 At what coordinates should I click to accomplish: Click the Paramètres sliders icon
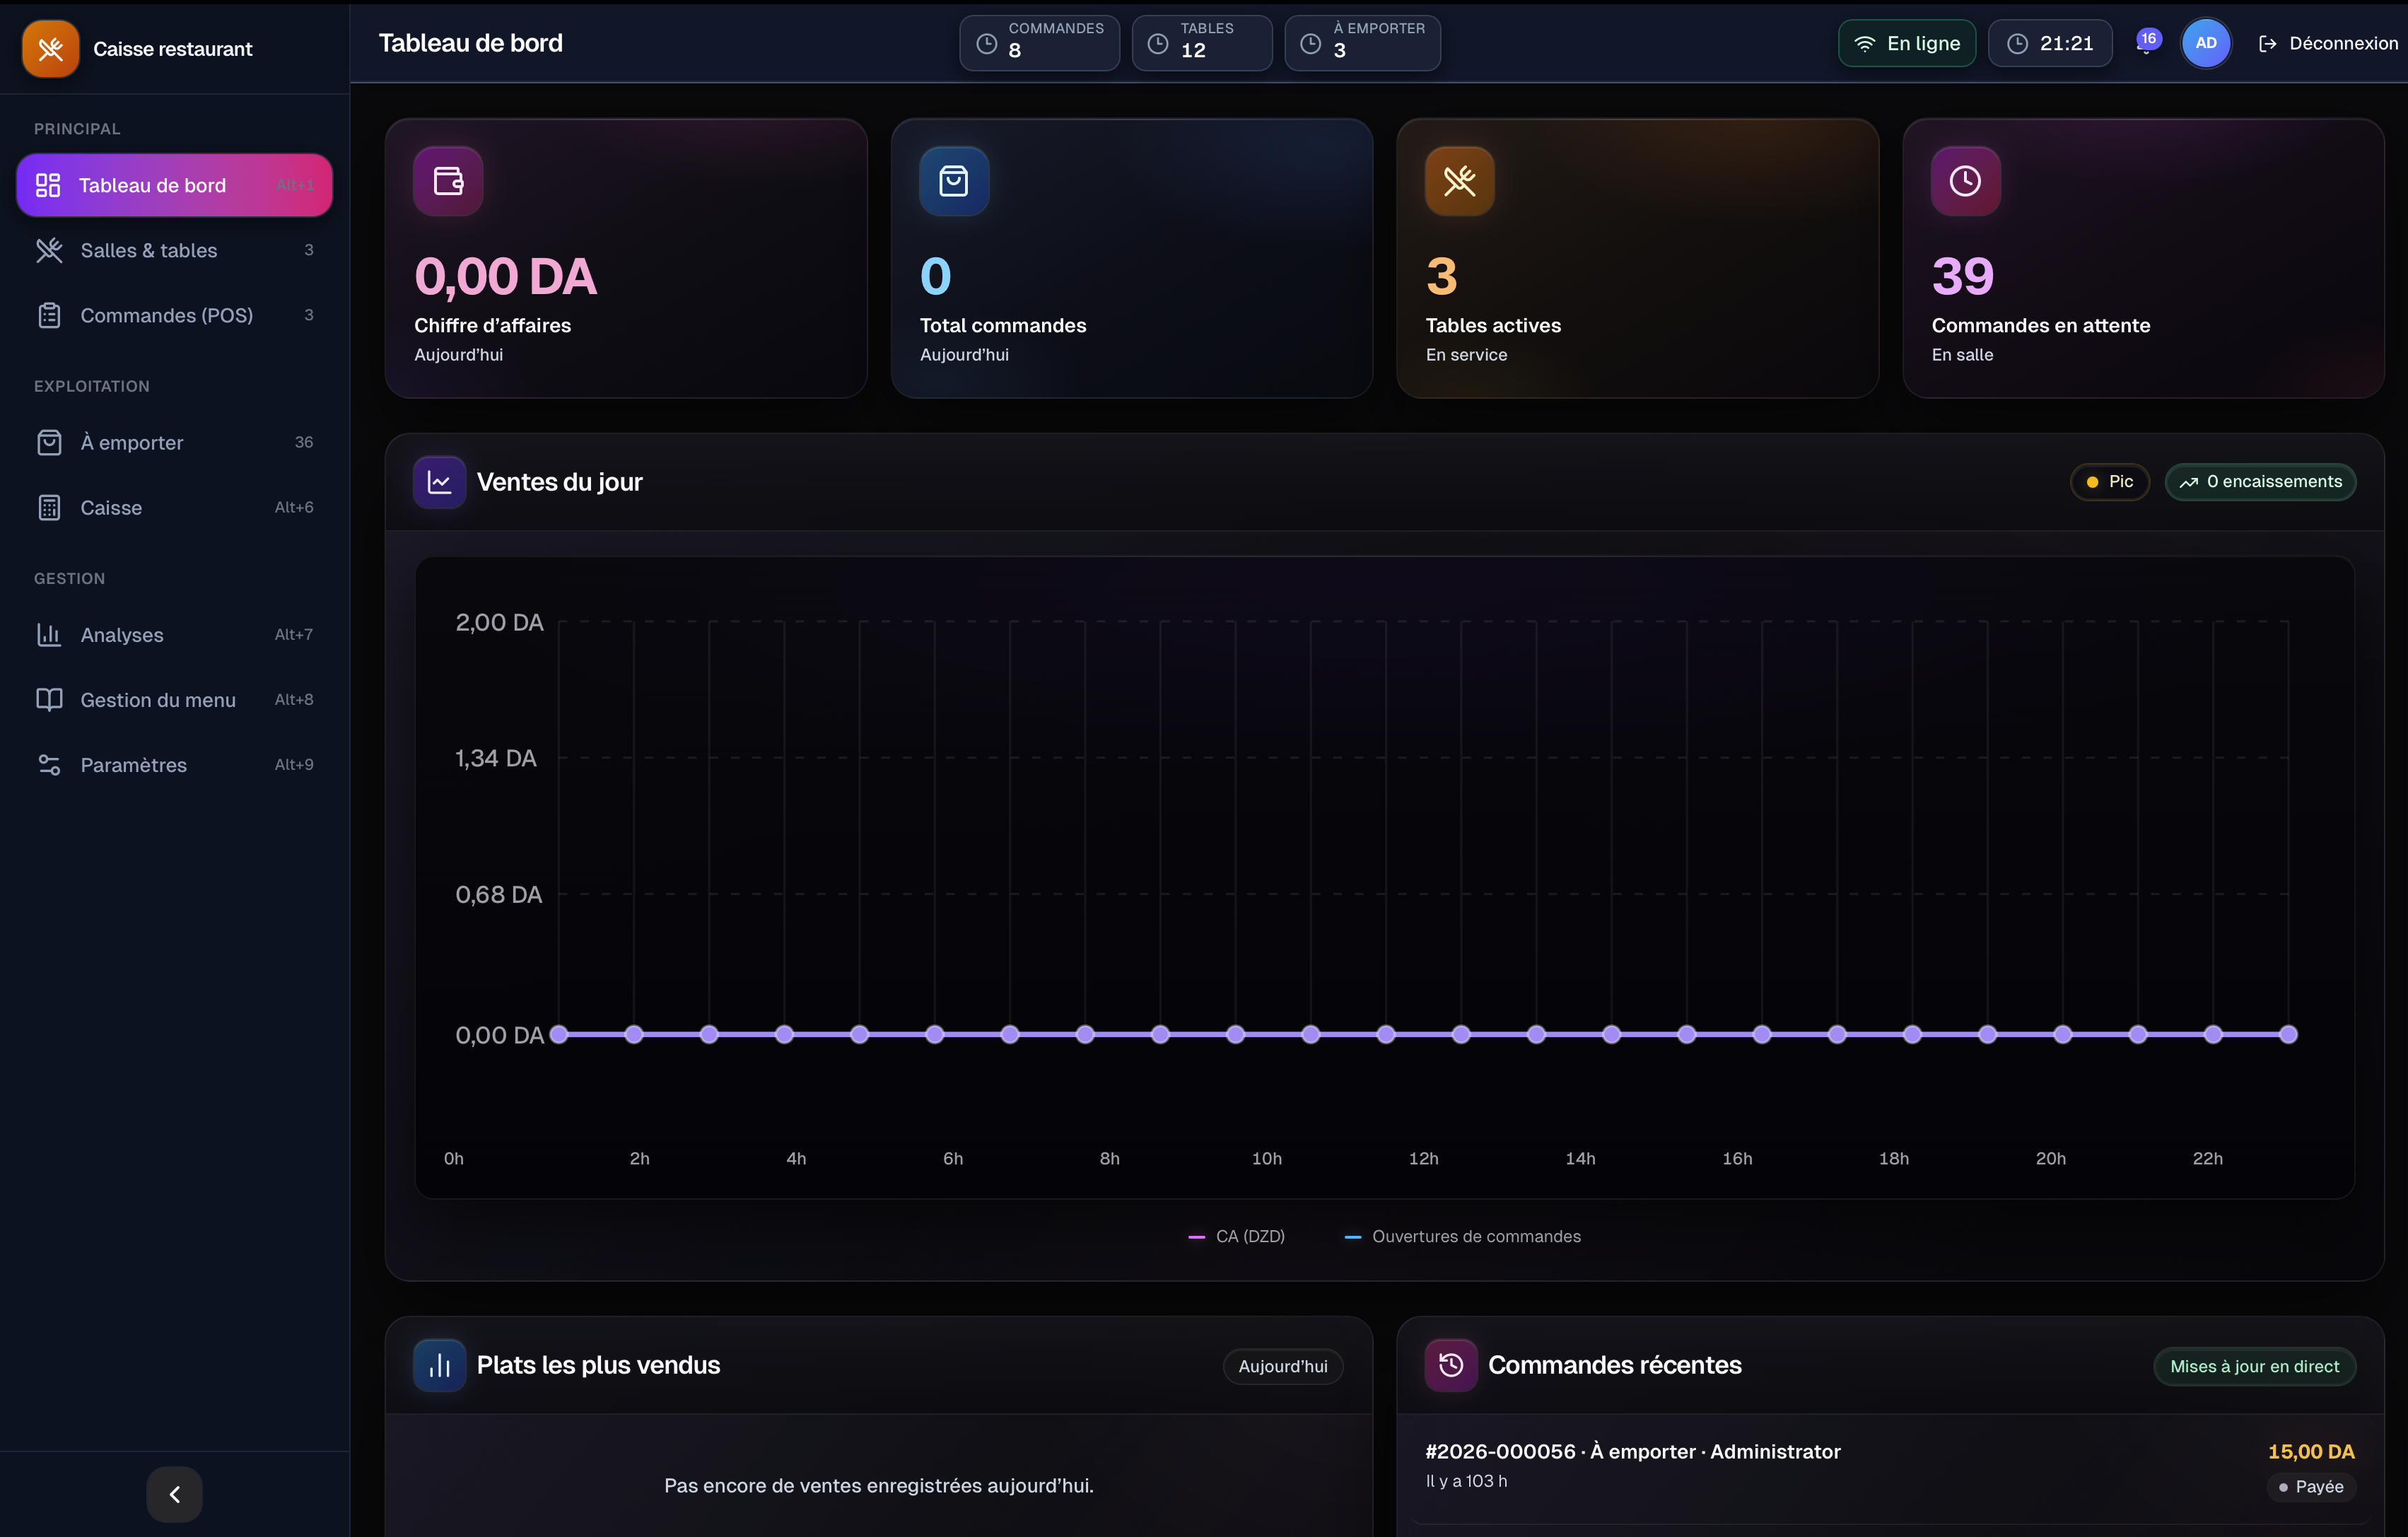[x=49, y=764]
